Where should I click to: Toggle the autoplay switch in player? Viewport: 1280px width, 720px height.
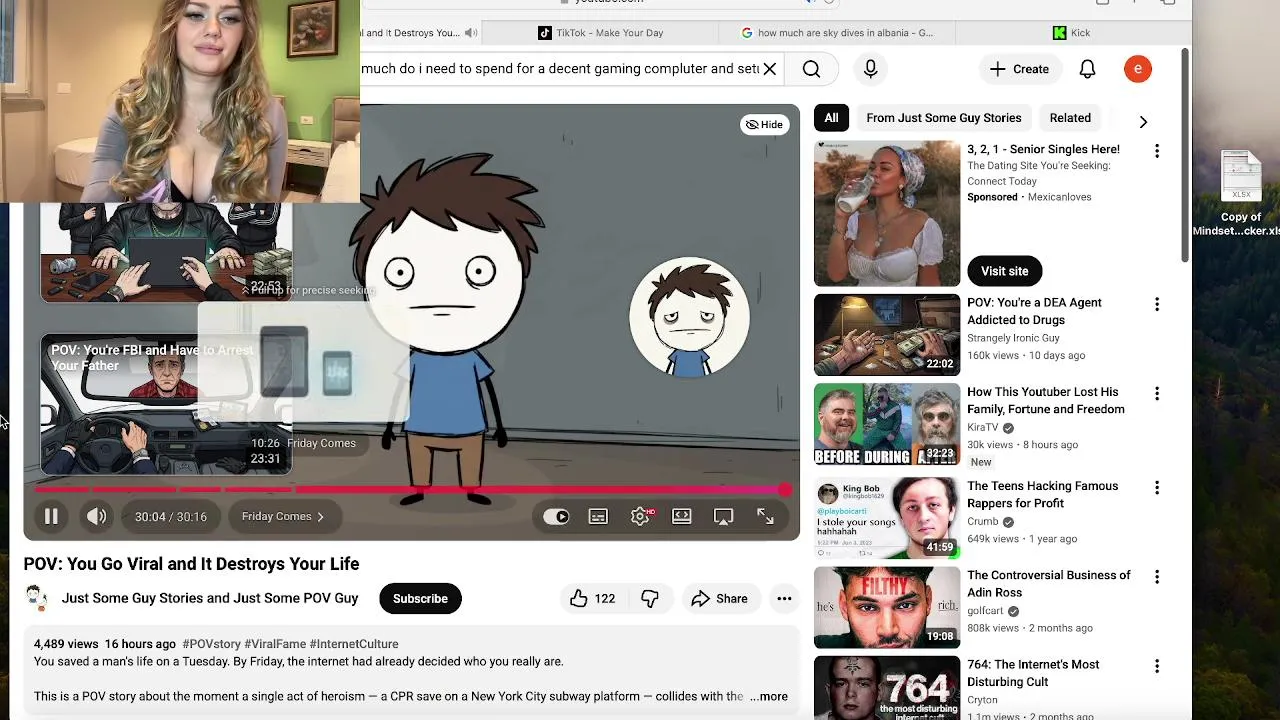click(556, 516)
